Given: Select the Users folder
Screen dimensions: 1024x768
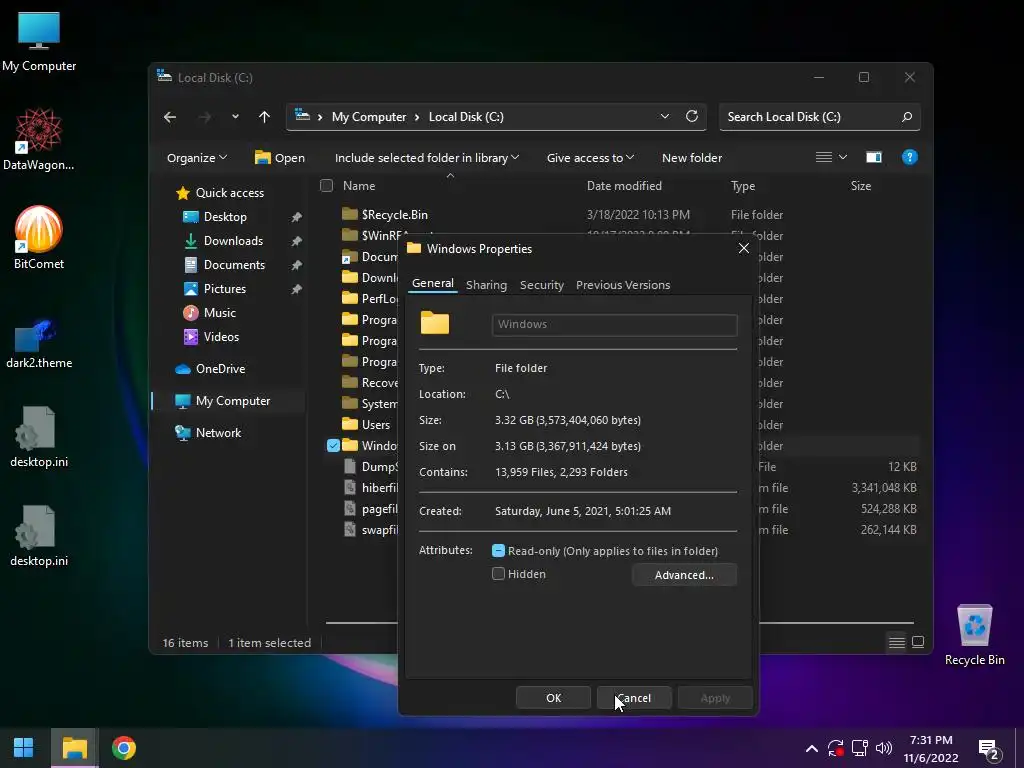Looking at the screenshot, I should pyautogui.click(x=366, y=424).
